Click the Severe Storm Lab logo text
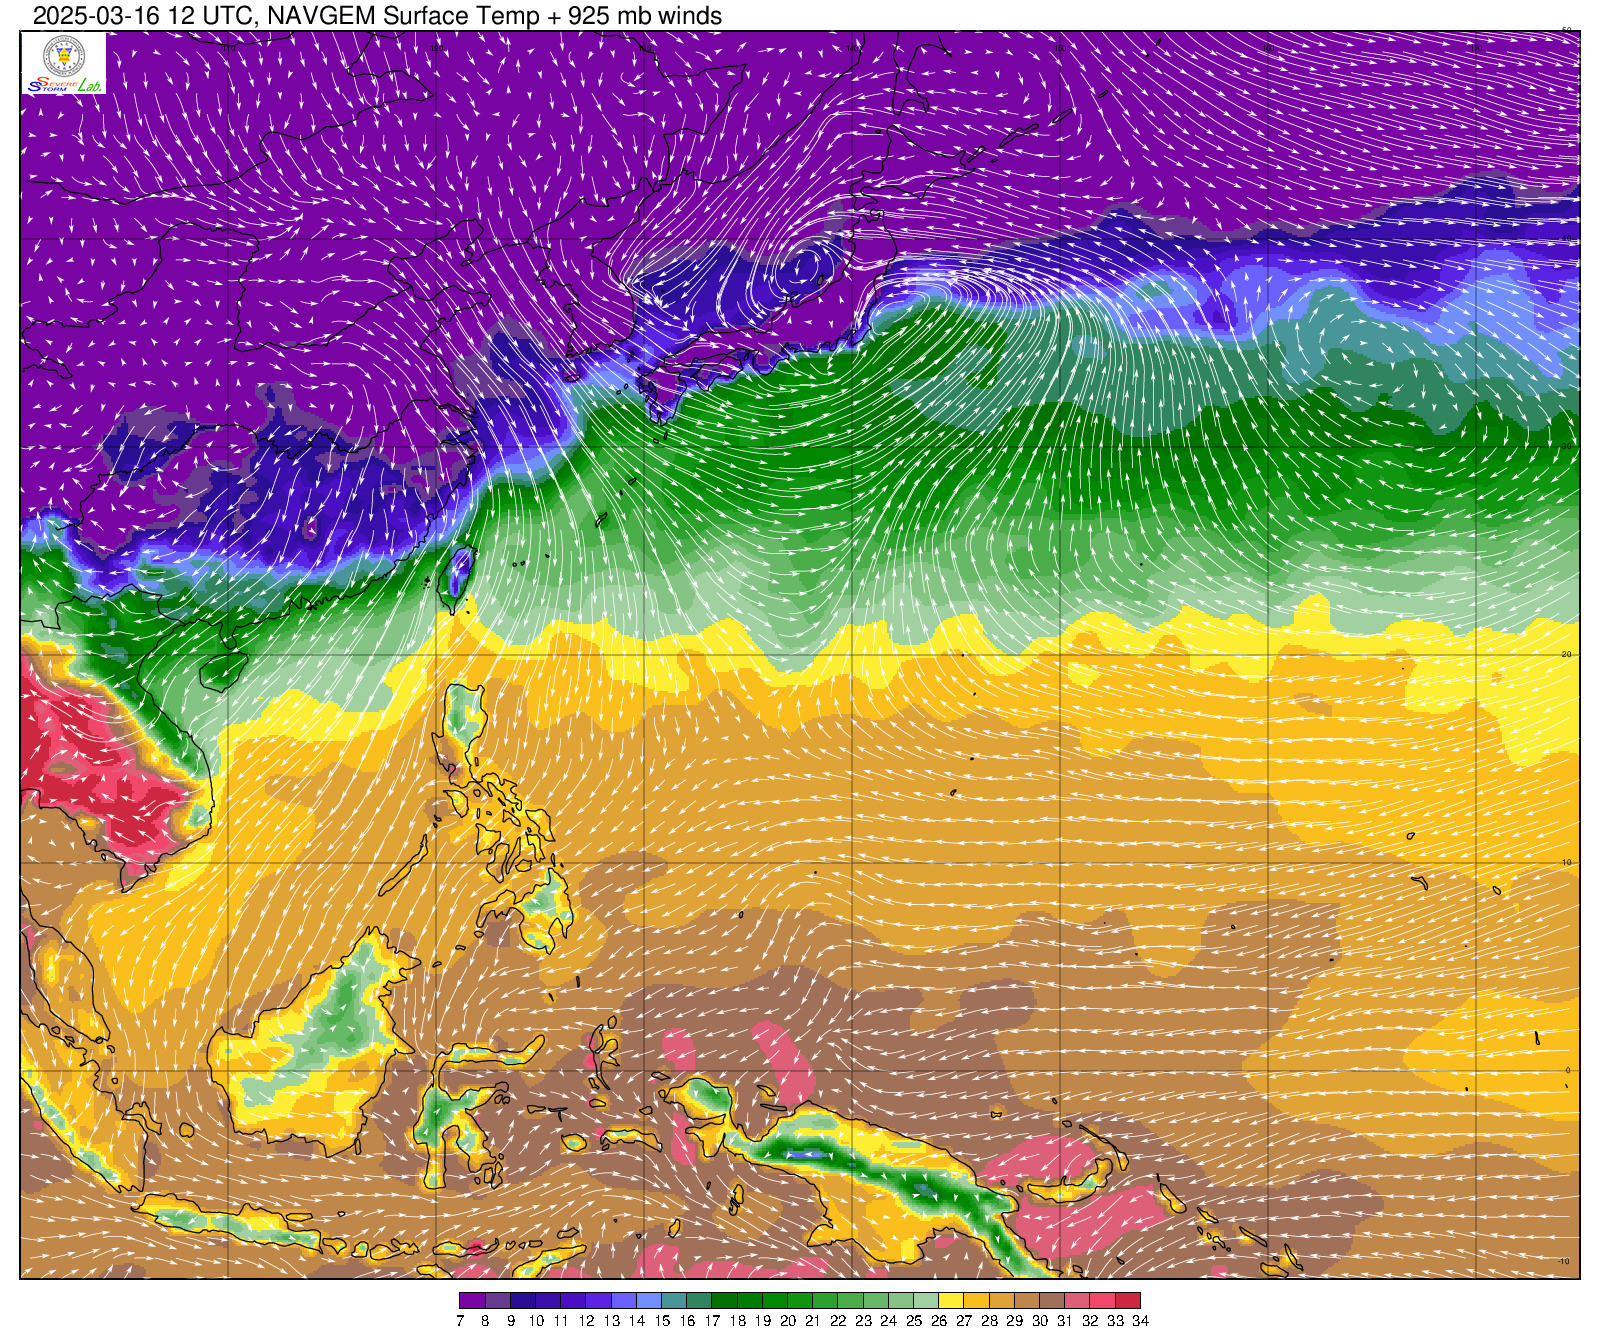The height and width of the screenshot is (1340, 1600). [x=63, y=86]
